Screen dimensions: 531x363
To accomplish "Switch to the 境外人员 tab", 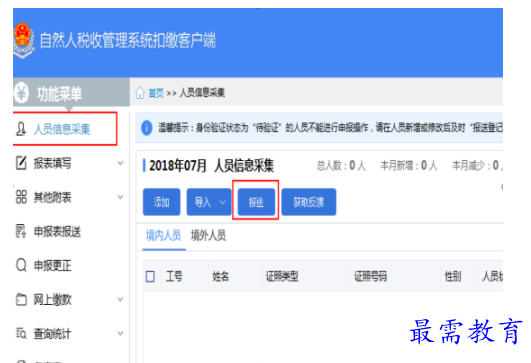I will click(x=208, y=235).
